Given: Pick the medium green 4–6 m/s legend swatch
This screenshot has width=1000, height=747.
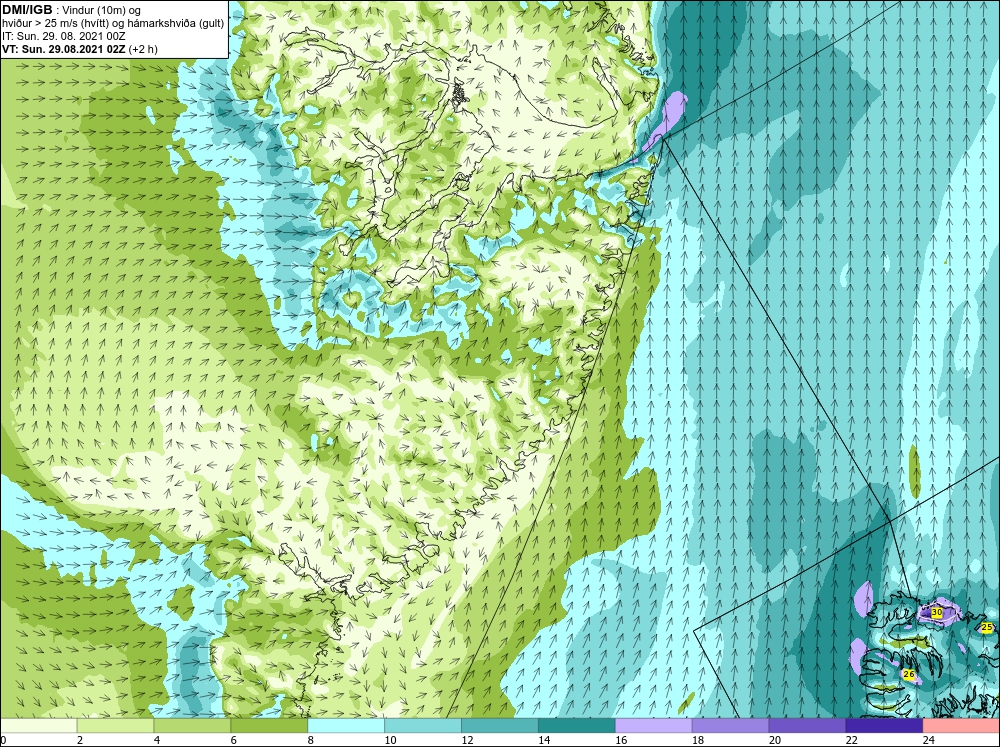Looking at the screenshot, I should pyautogui.click(x=192, y=726).
